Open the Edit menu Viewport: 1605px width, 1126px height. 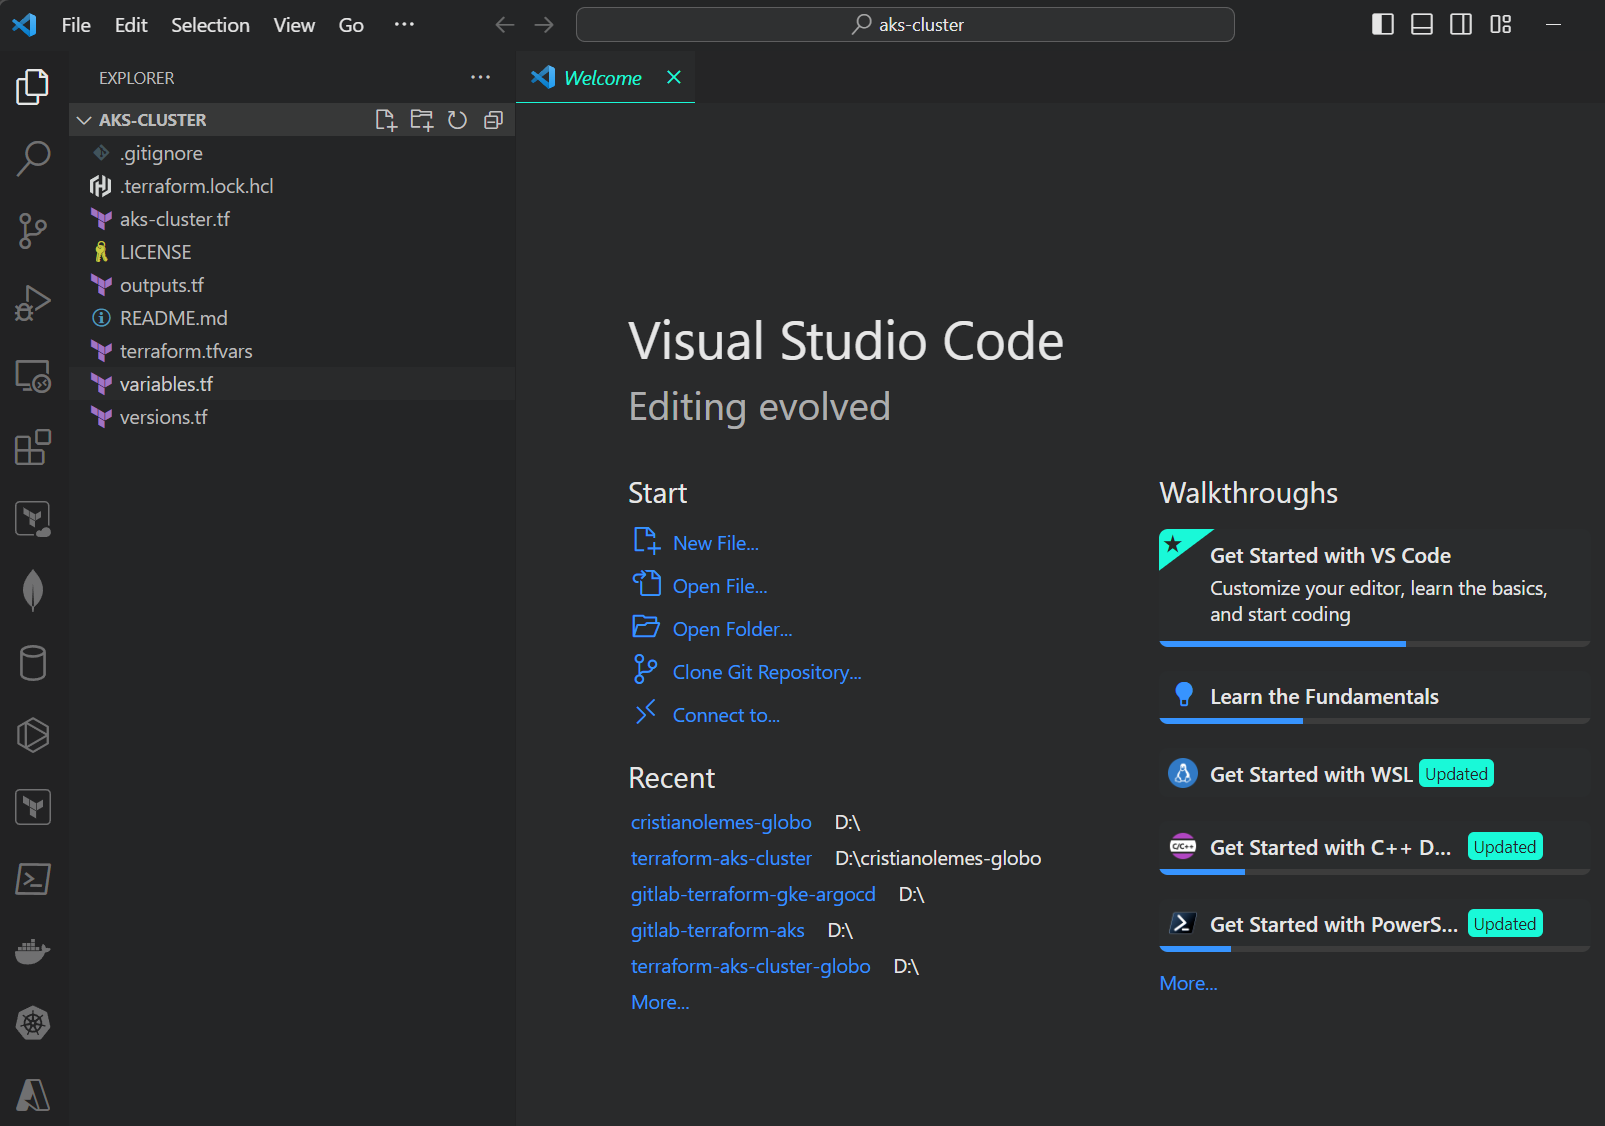point(131,25)
